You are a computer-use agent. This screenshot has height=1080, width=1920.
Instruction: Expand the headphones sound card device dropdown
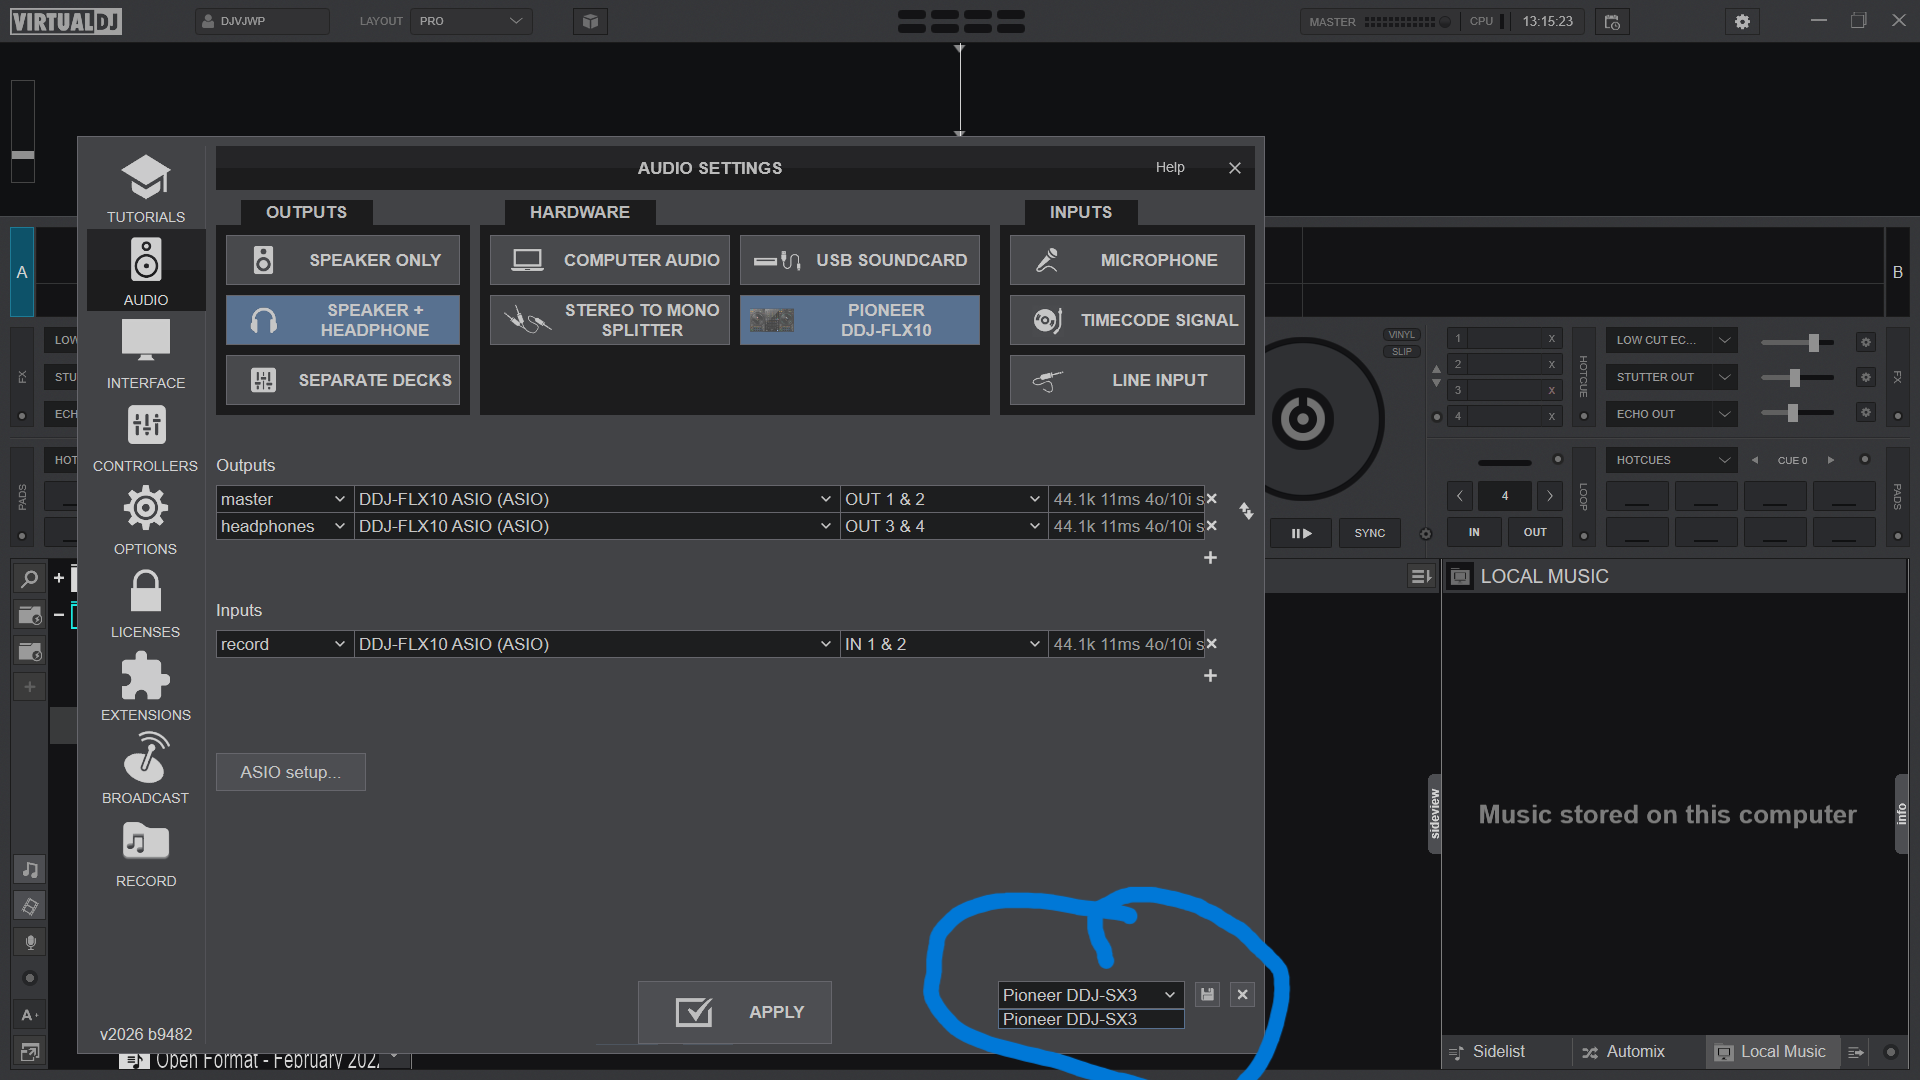click(596, 526)
